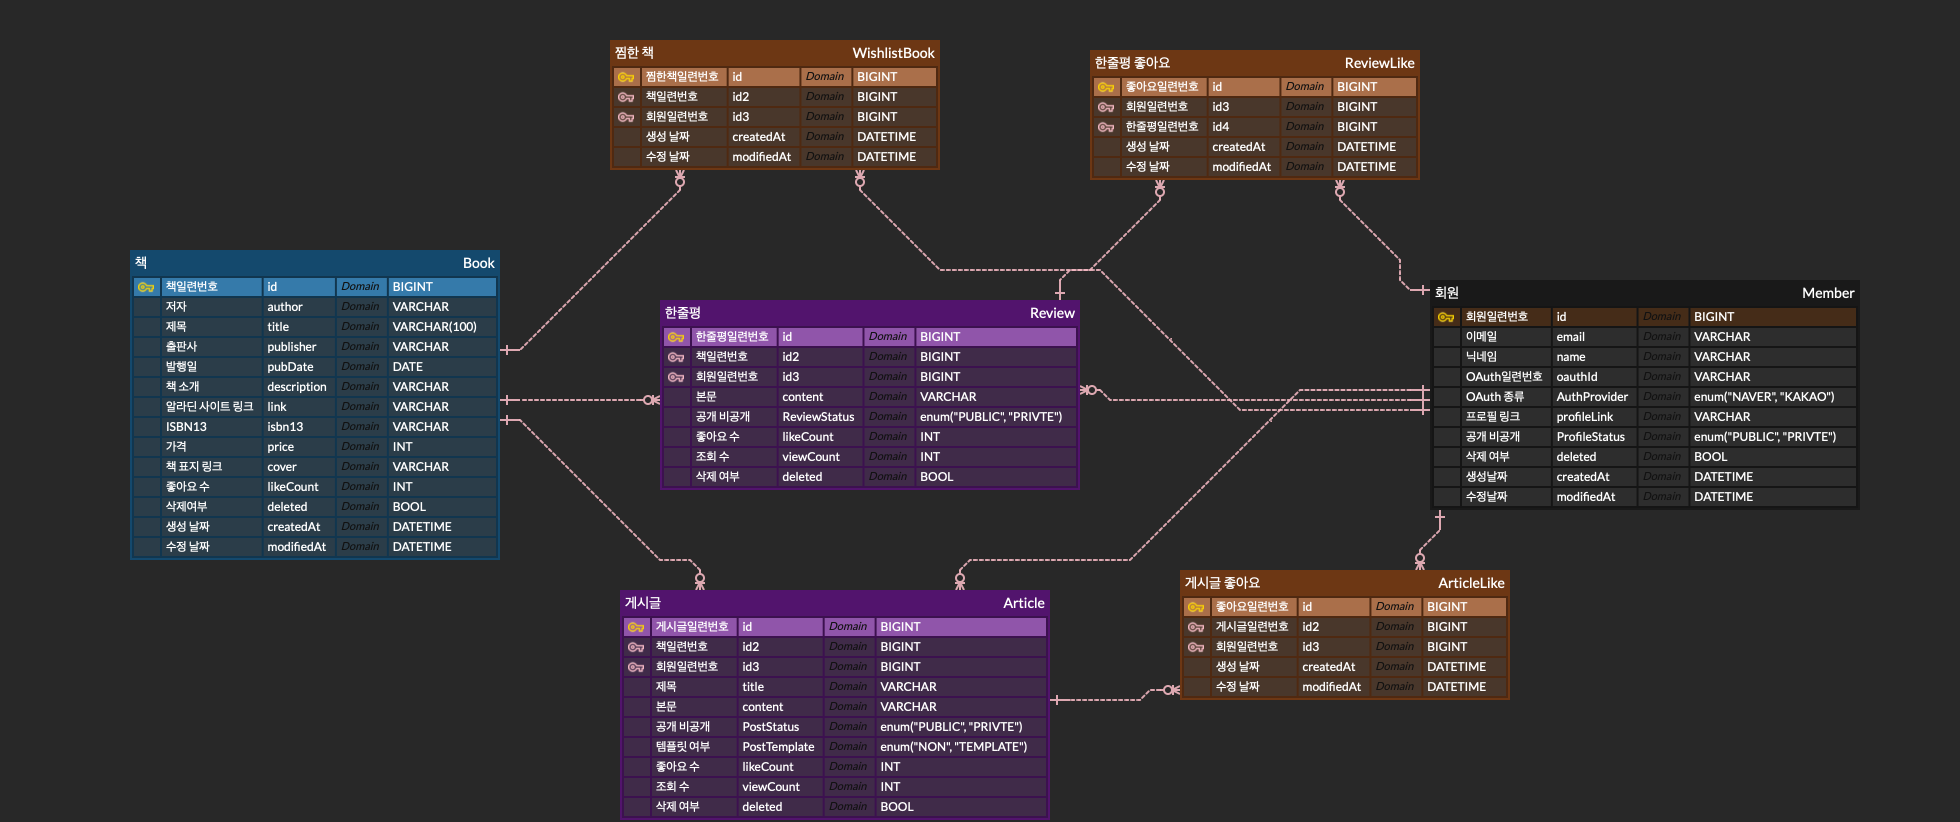Viewport: 1960px width, 822px height.
Task: Click the 'pubDate' column in the Book table
Action: (299, 367)
